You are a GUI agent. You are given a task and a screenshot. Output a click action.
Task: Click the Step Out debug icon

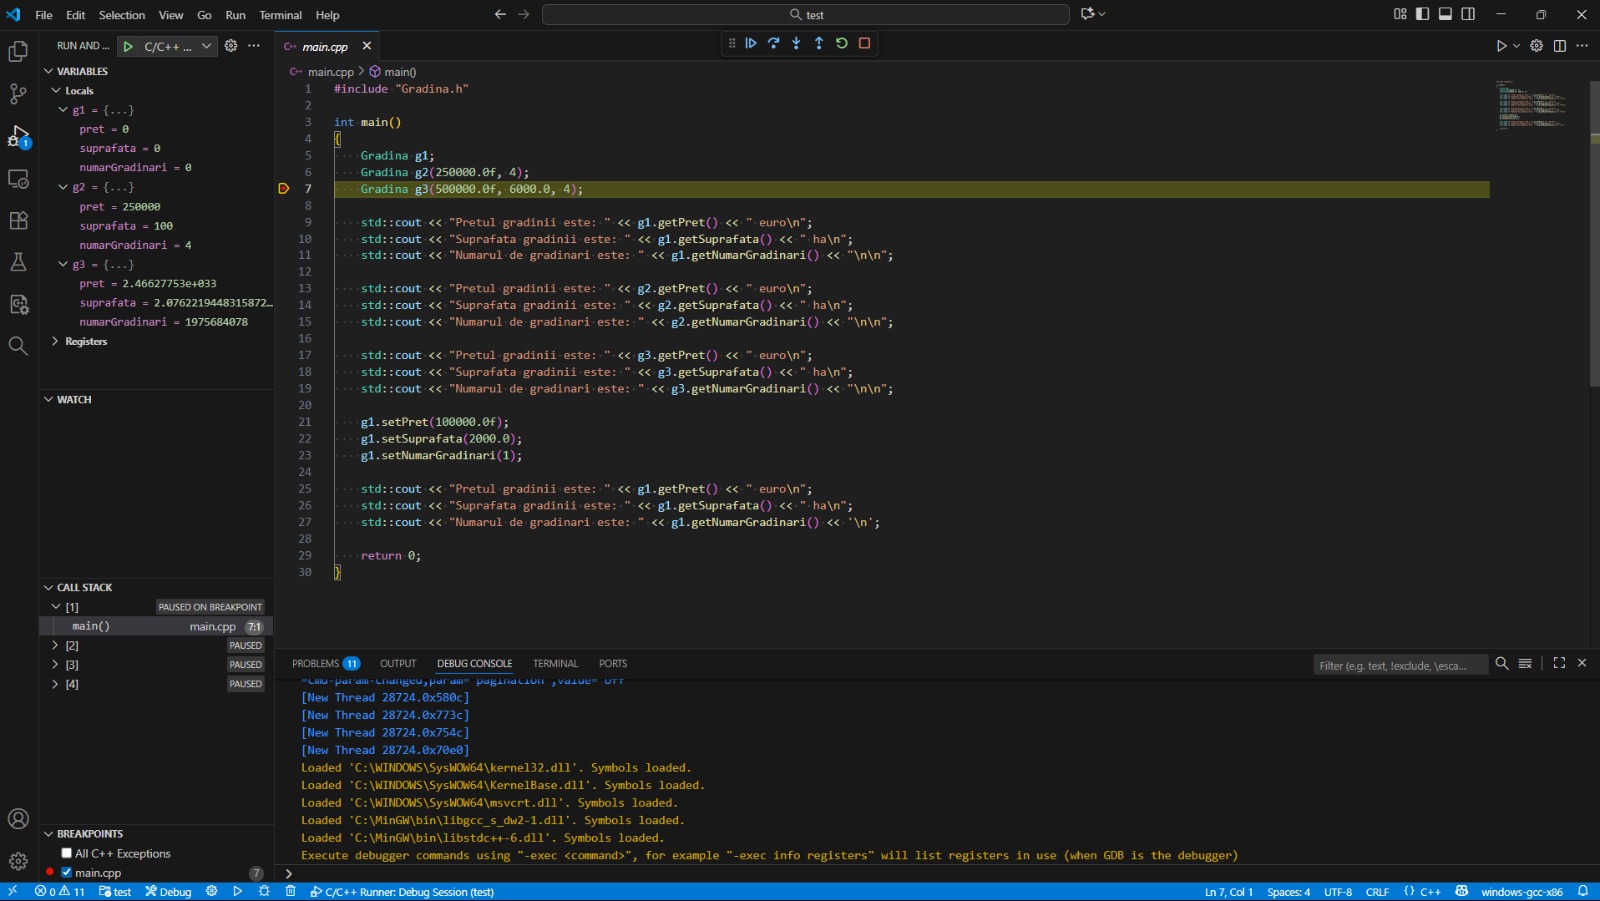[x=819, y=43]
